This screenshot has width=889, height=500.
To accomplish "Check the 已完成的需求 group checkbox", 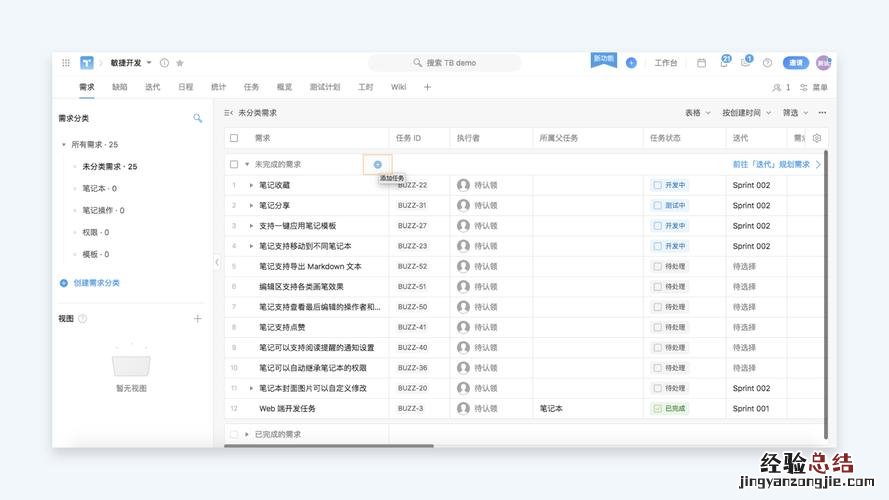I will tap(234, 434).
